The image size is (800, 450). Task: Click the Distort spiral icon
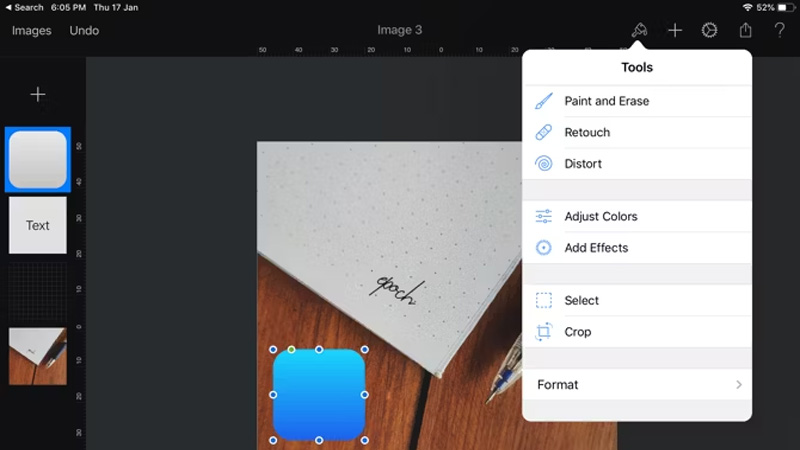pos(543,163)
